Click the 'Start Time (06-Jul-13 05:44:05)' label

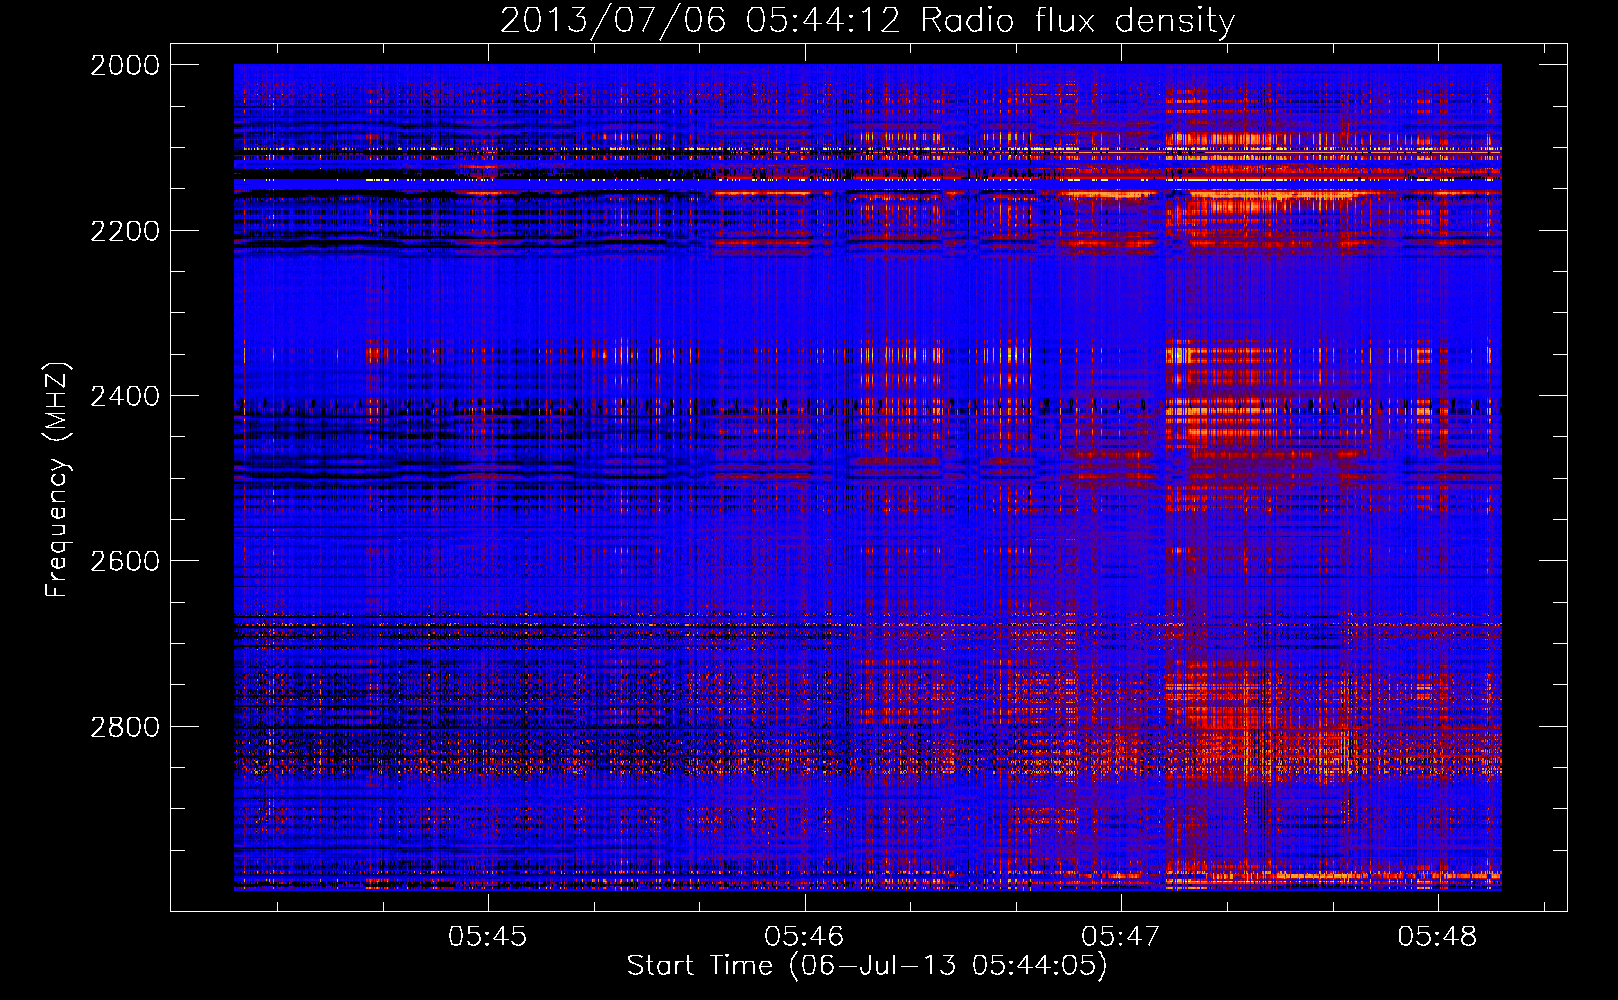867,966
